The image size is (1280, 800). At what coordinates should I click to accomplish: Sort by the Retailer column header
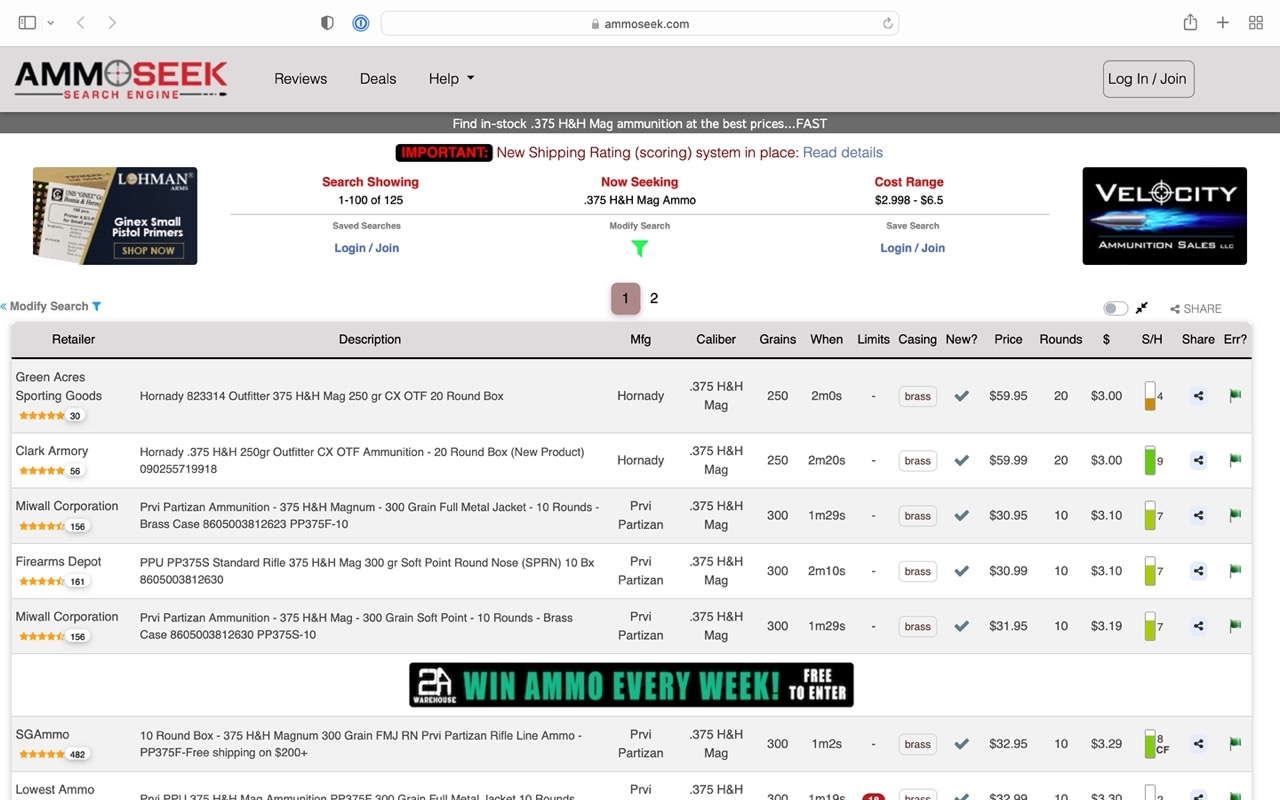(x=73, y=339)
